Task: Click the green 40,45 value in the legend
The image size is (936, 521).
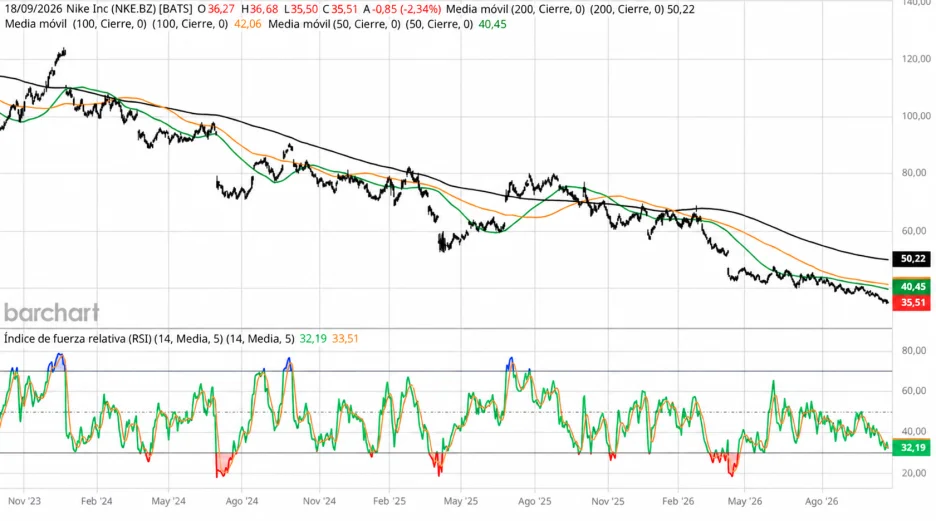Action: [x=492, y=24]
